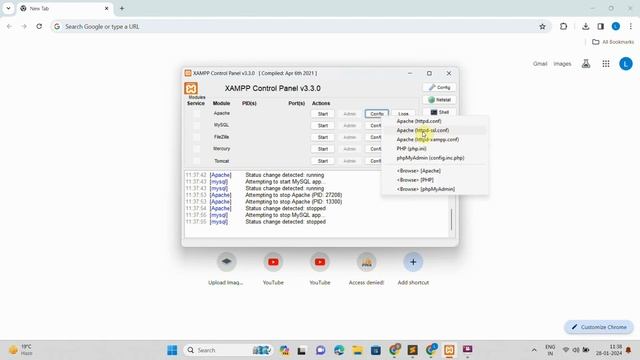
Task: Open Shell in XAMPP panel
Action: [x=439, y=112]
